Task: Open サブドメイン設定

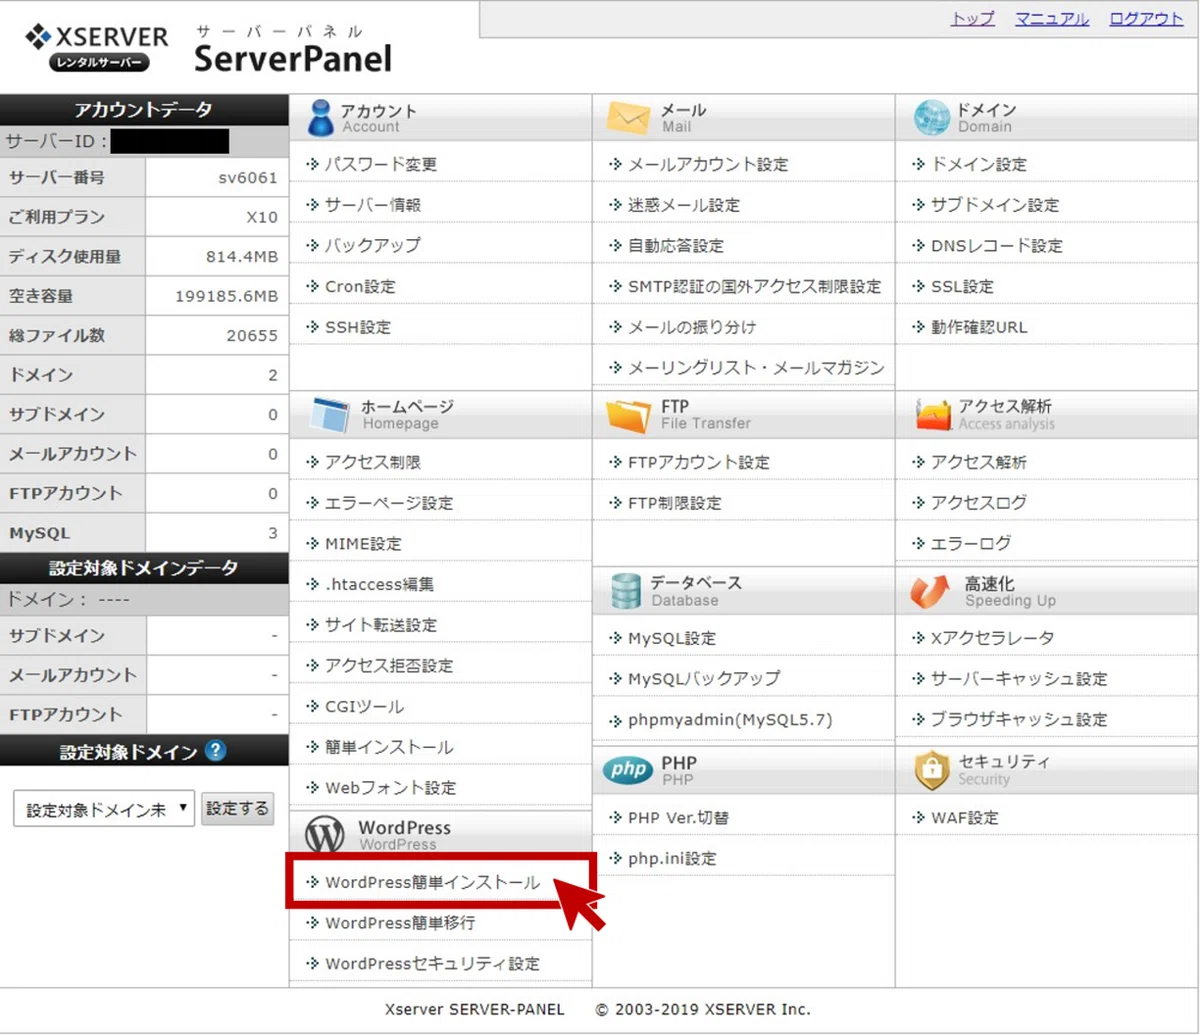Action: click(995, 205)
